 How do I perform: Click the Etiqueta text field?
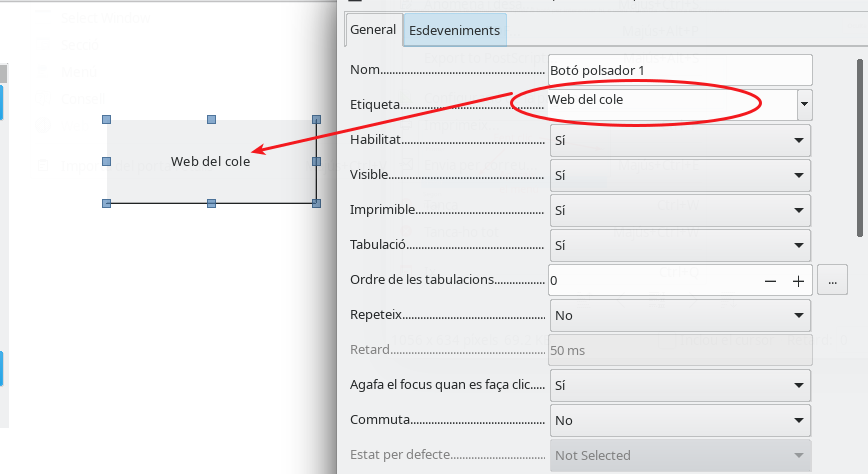click(670, 102)
